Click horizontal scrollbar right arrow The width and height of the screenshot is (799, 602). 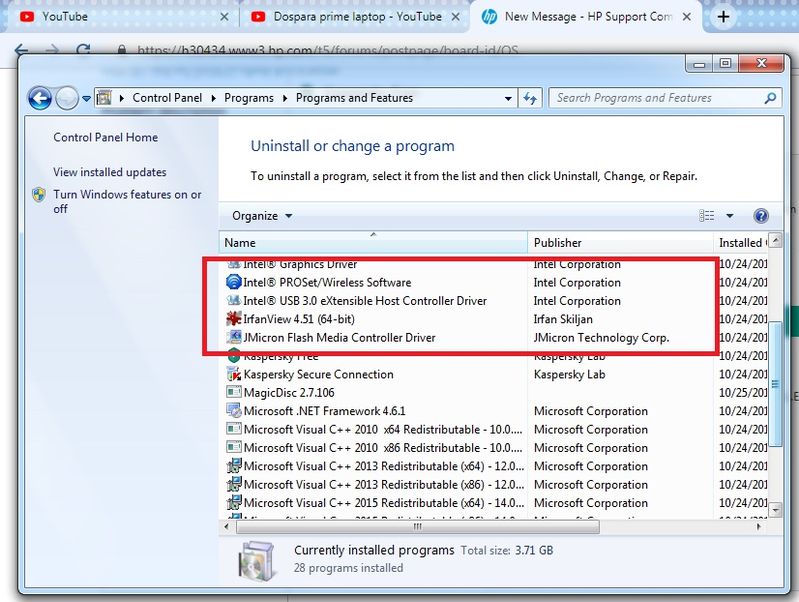tap(759, 527)
